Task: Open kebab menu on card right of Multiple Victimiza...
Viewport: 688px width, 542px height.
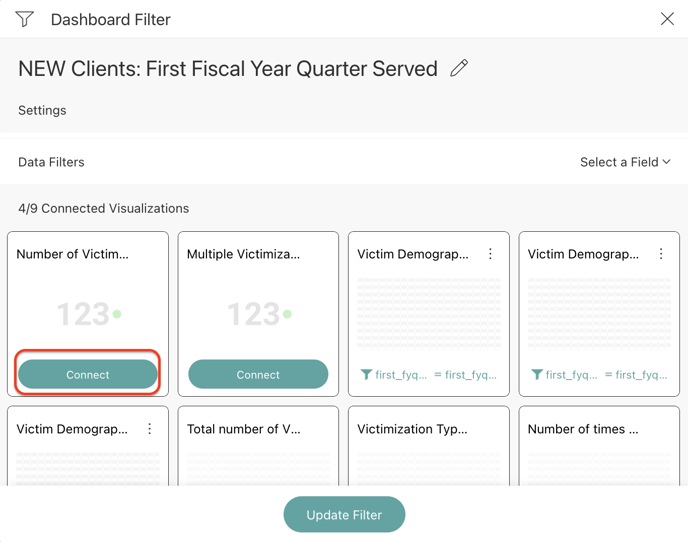Action: pos(490,254)
